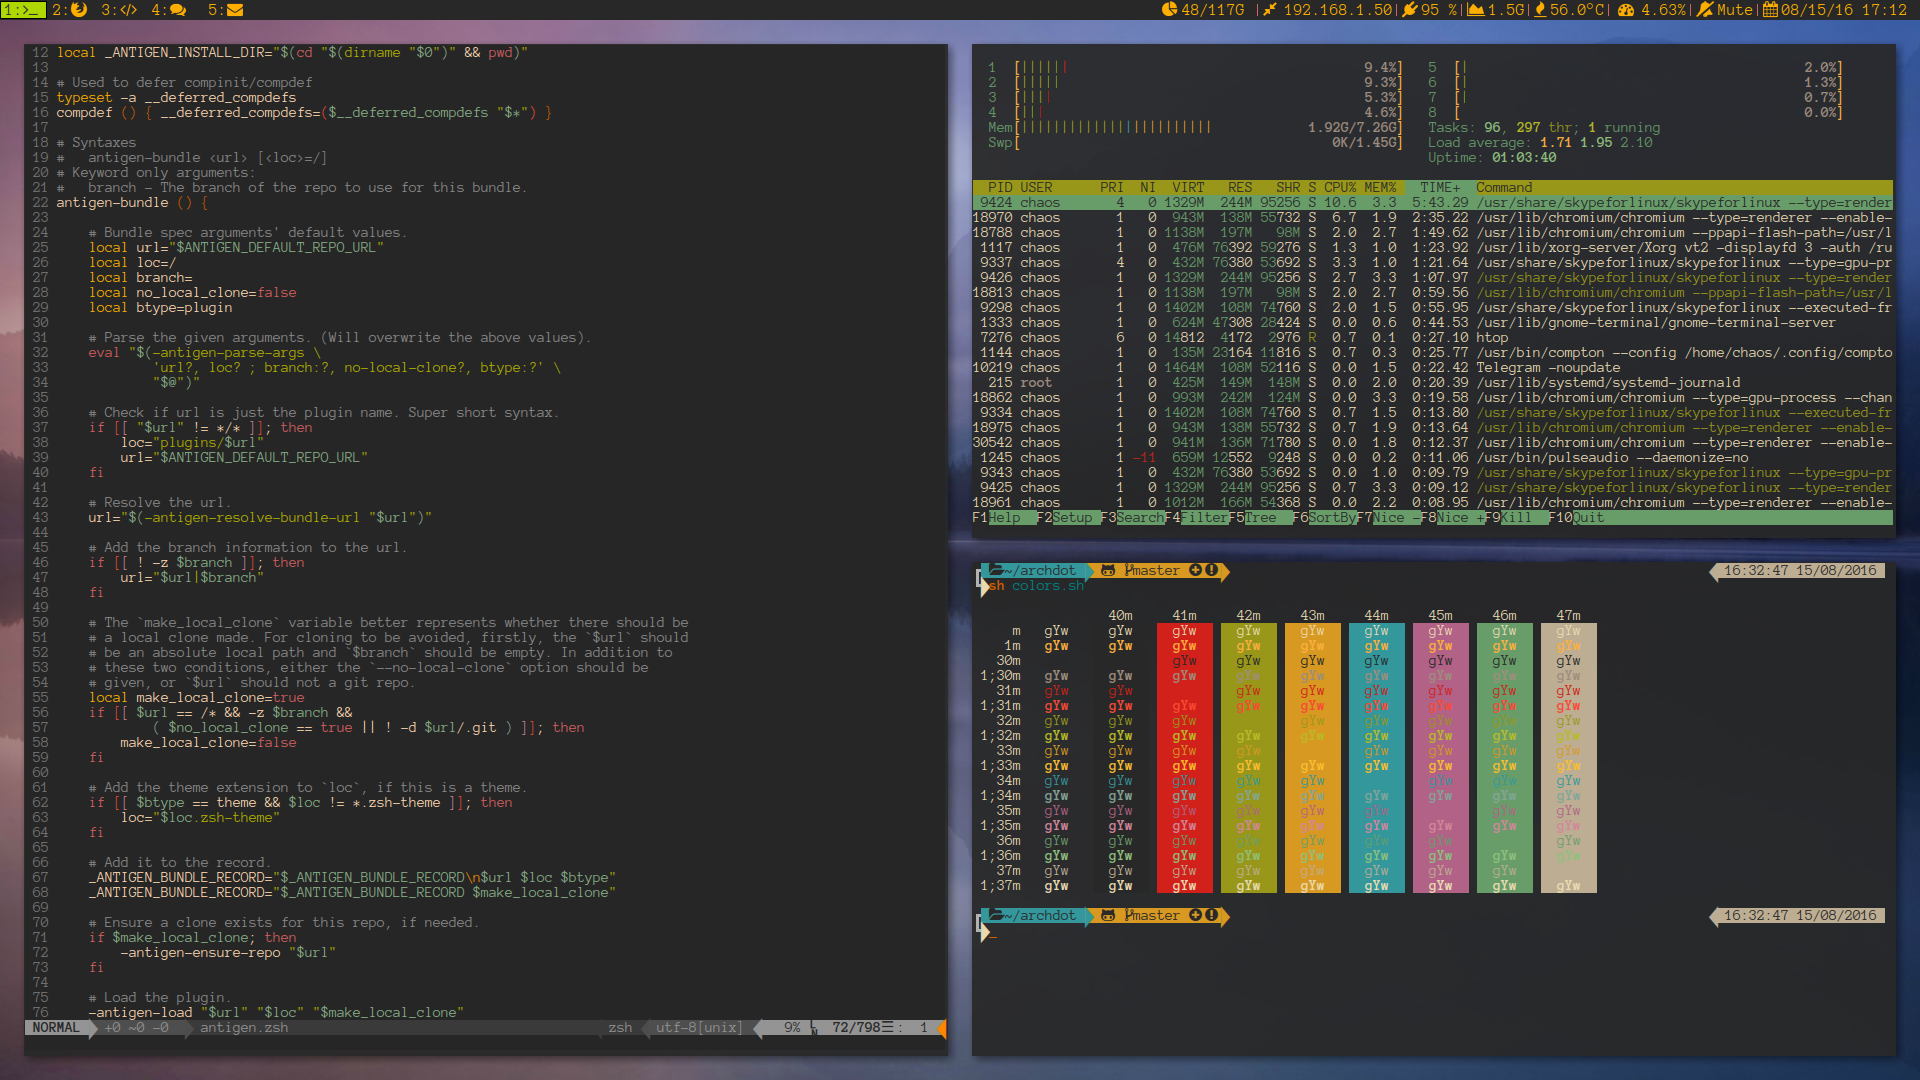The width and height of the screenshot is (1920, 1080).
Task: Click the Mem usage meter bar
Action: coord(1100,127)
